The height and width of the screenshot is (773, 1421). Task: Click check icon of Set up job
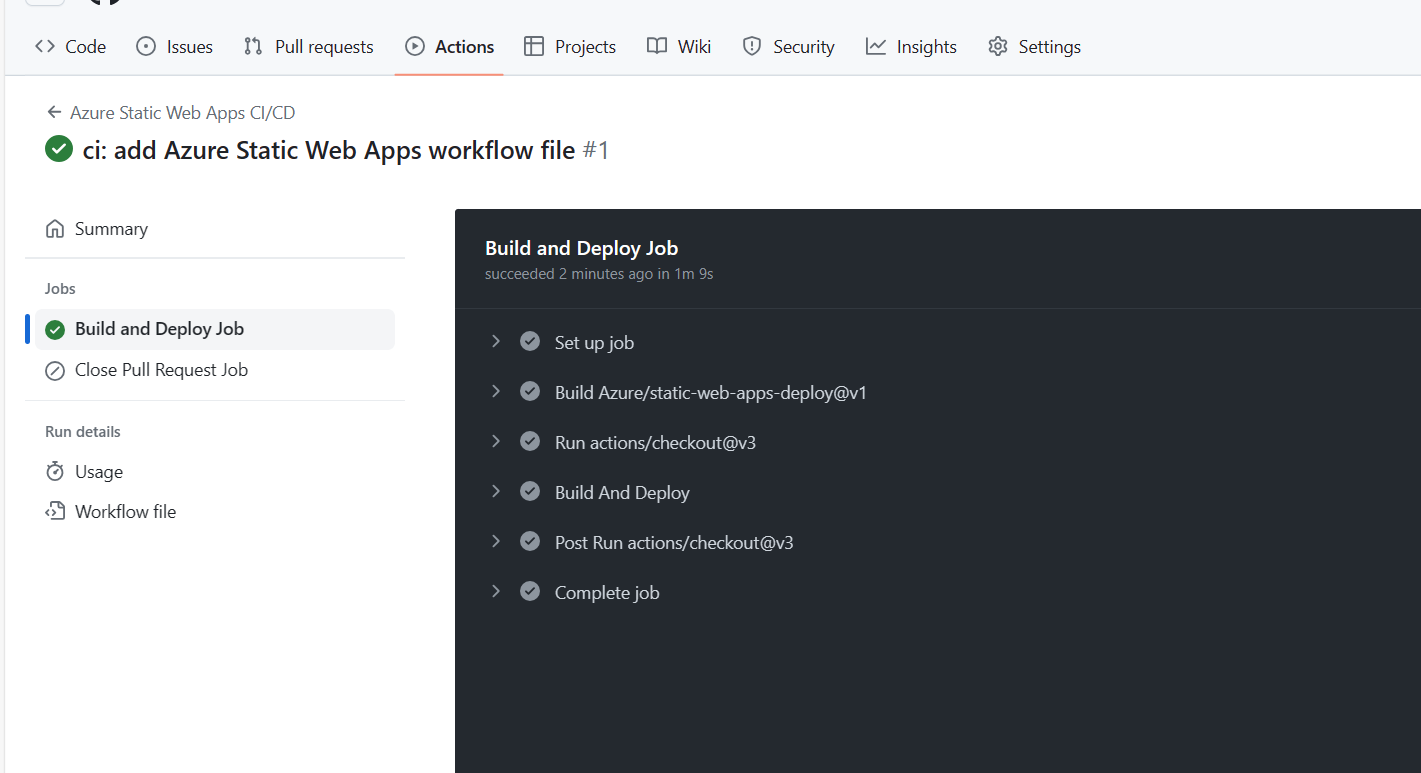point(530,341)
